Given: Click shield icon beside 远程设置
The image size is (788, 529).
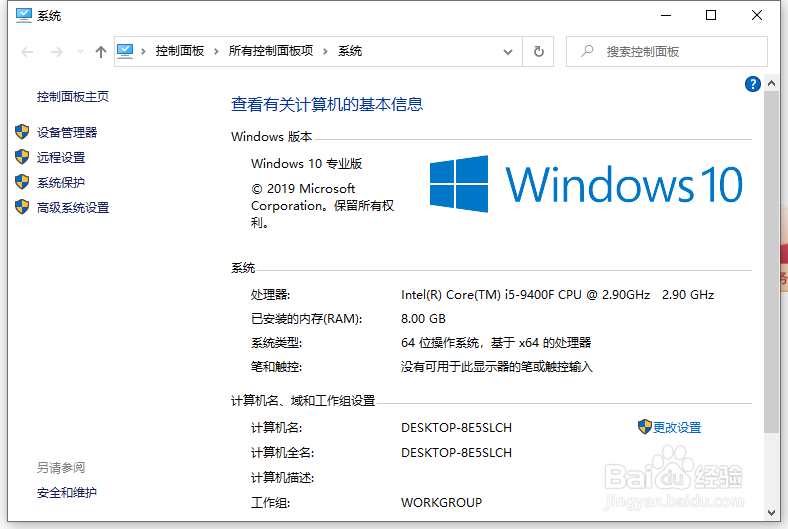Looking at the screenshot, I should pyautogui.click(x=22, y=157).
